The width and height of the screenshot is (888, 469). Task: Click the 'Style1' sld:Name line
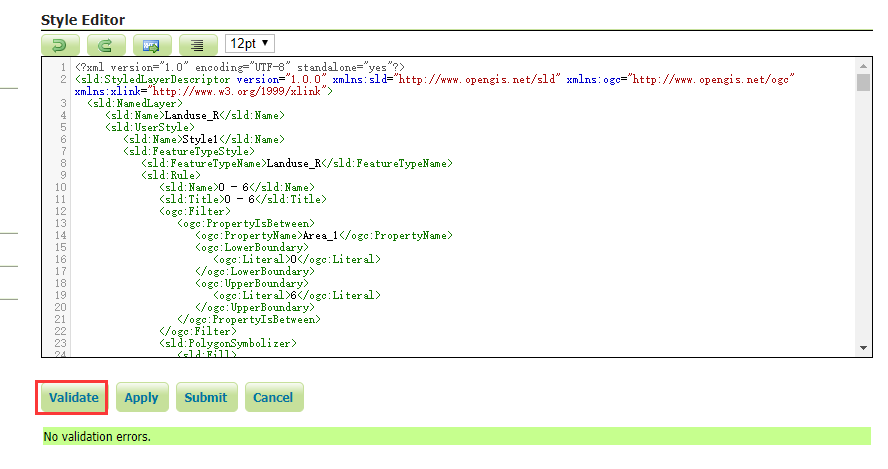click(204, 139)
